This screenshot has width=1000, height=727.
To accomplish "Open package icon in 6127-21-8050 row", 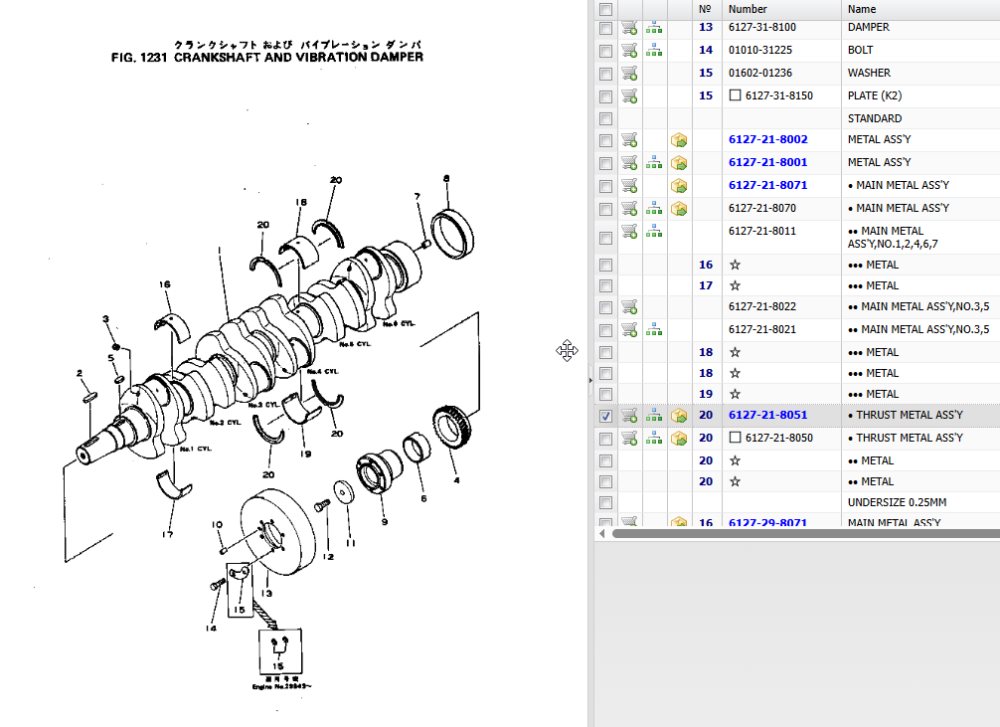I will pos(679,438).
